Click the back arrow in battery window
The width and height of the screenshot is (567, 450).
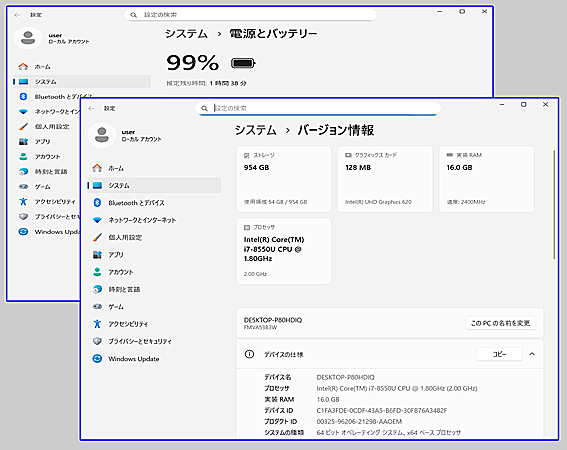17,15
